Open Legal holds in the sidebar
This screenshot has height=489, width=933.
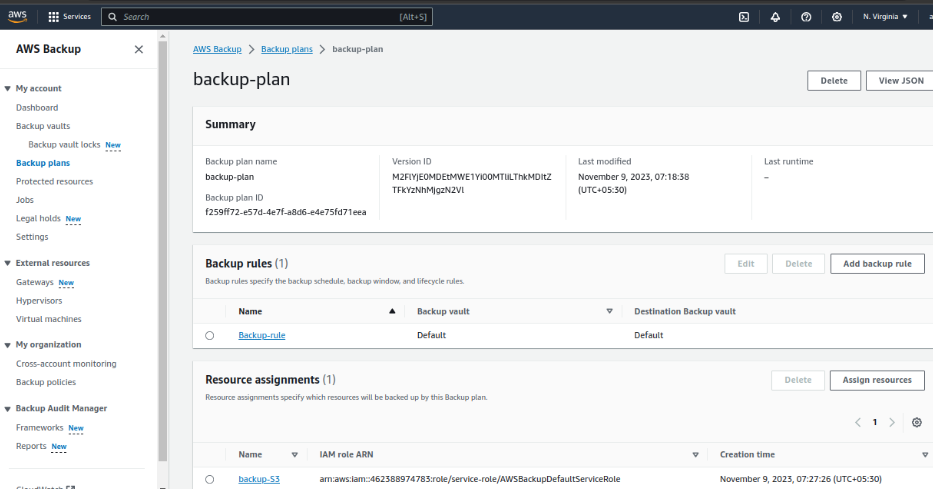coord(38,218)
